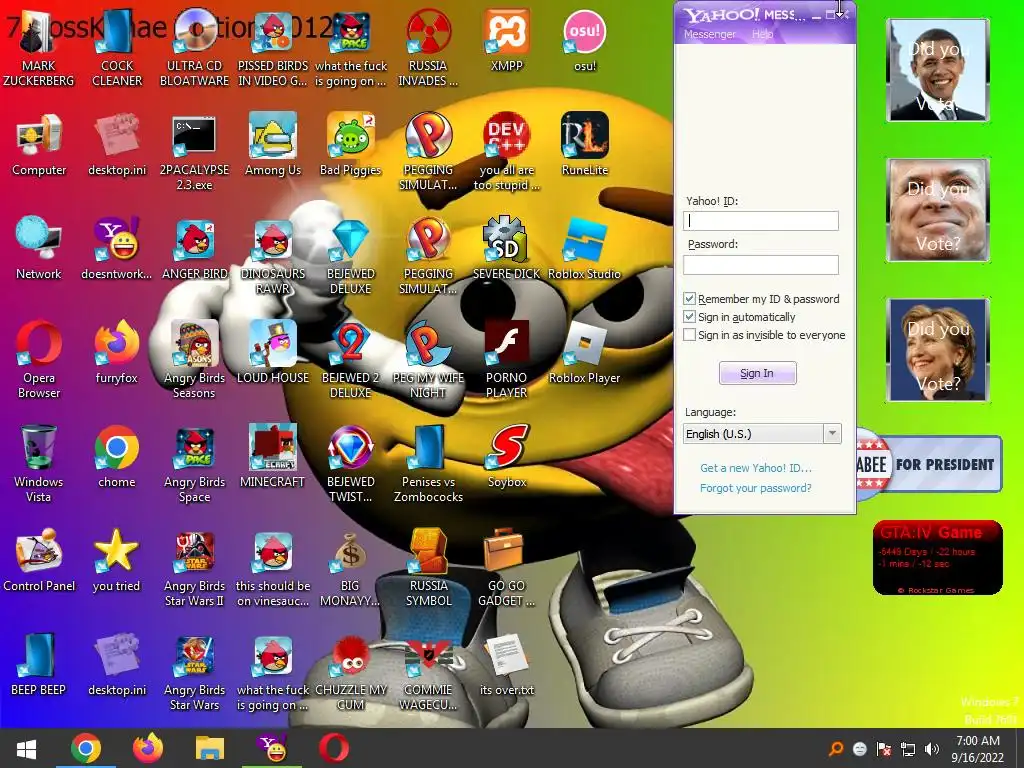
Task: Click into the Password field
Action: coord(761,264)
